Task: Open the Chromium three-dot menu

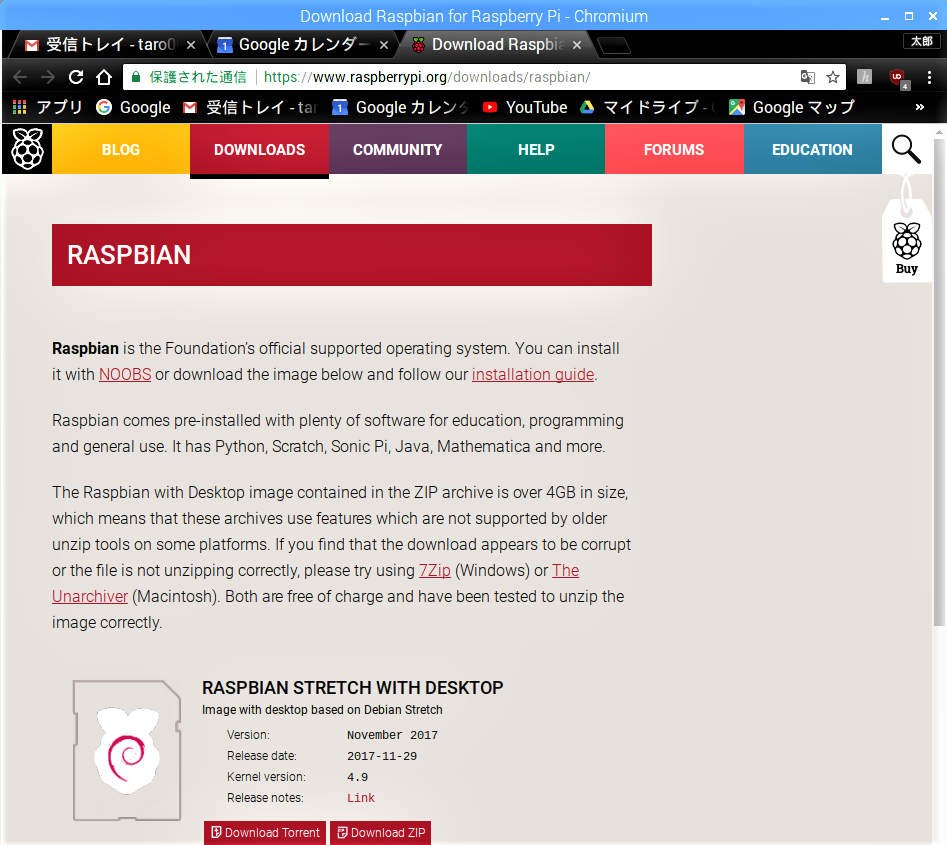Action: 929,77
